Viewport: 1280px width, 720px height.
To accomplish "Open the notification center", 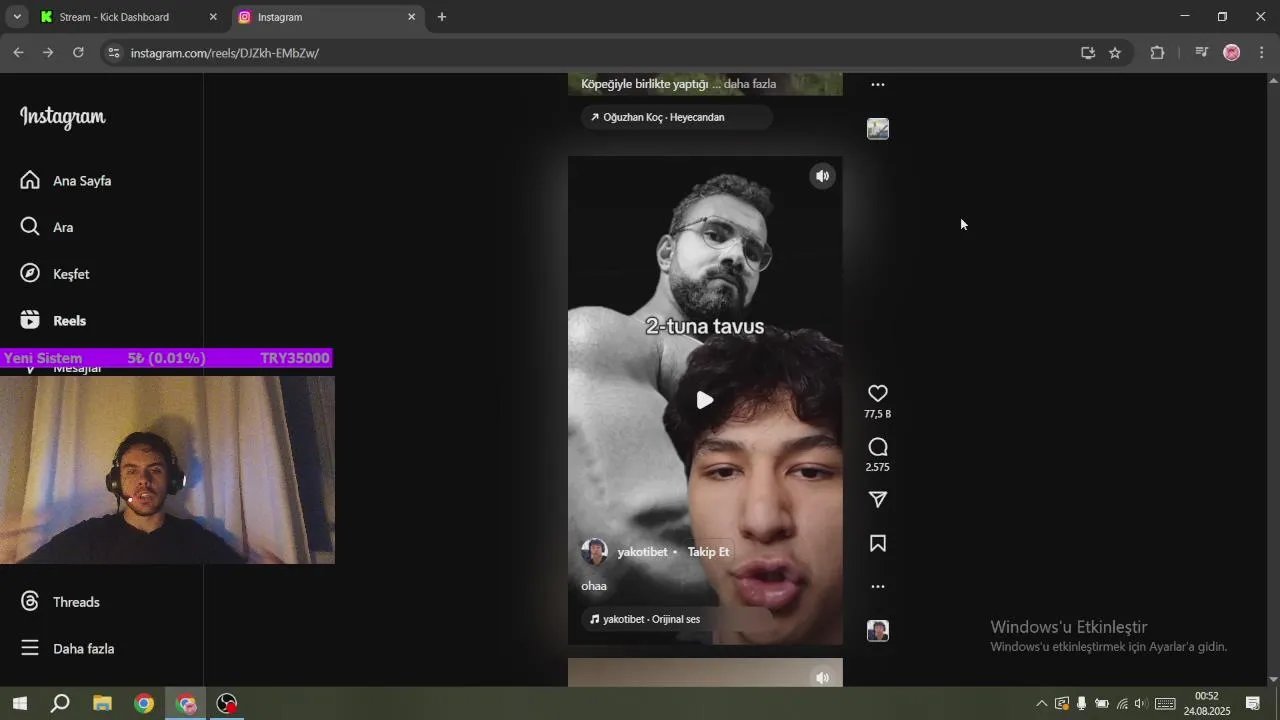I will click(x=1252, y=704).
